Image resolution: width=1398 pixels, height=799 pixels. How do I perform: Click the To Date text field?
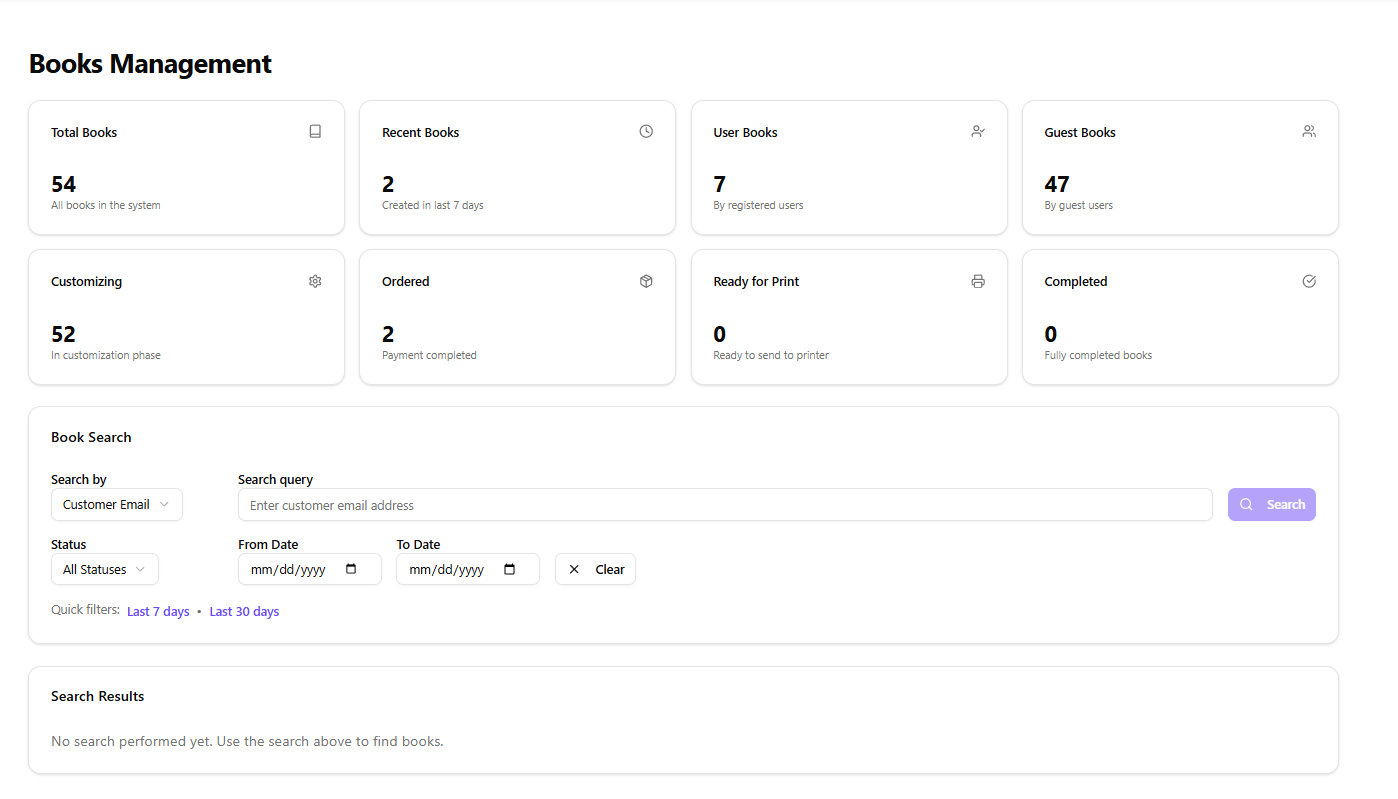point(447,569)
